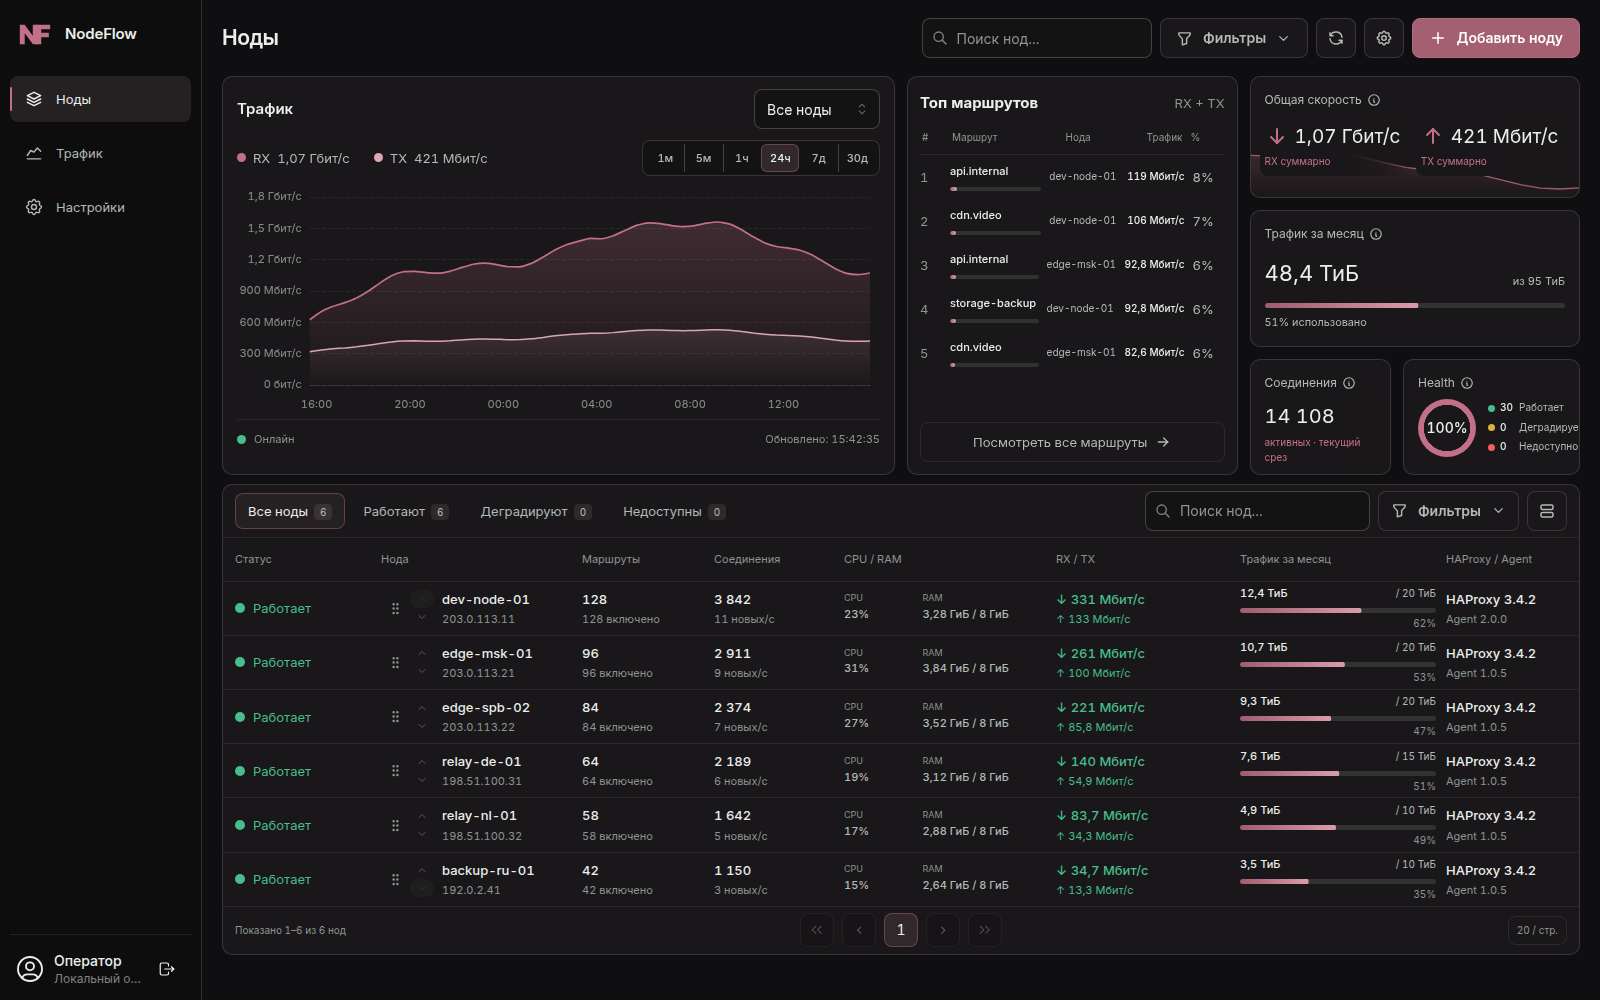
Task: Toggle TX series in chart legend
Action: [430, 158]
